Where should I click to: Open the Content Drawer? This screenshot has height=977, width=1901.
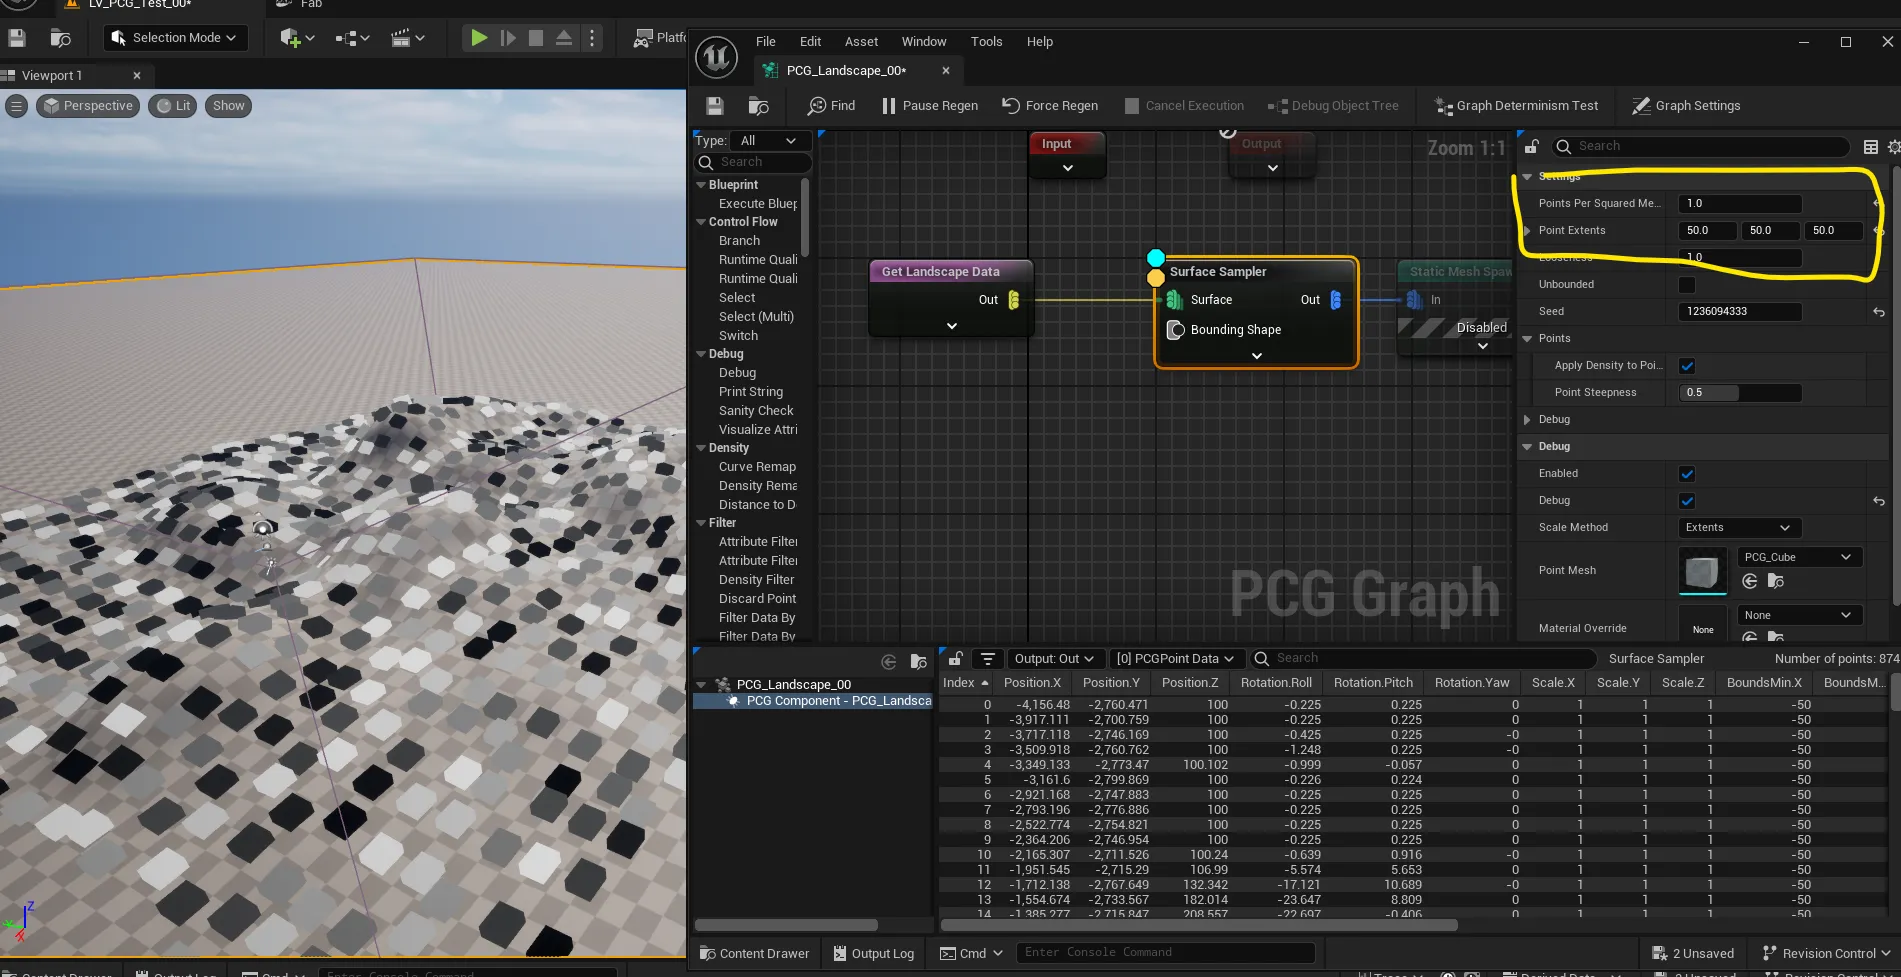tap(755, 953)
